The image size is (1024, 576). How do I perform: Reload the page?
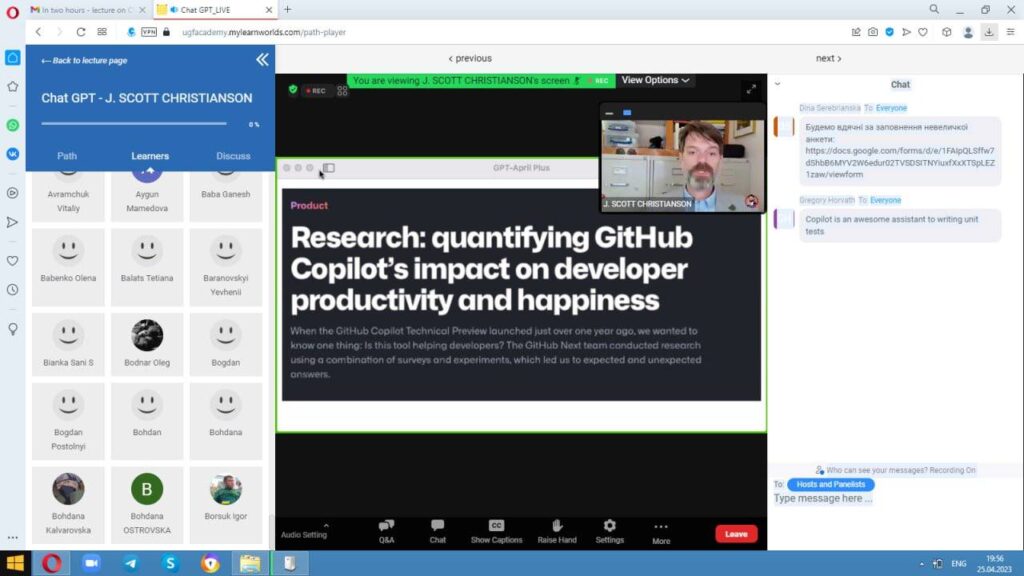[80, 32]
